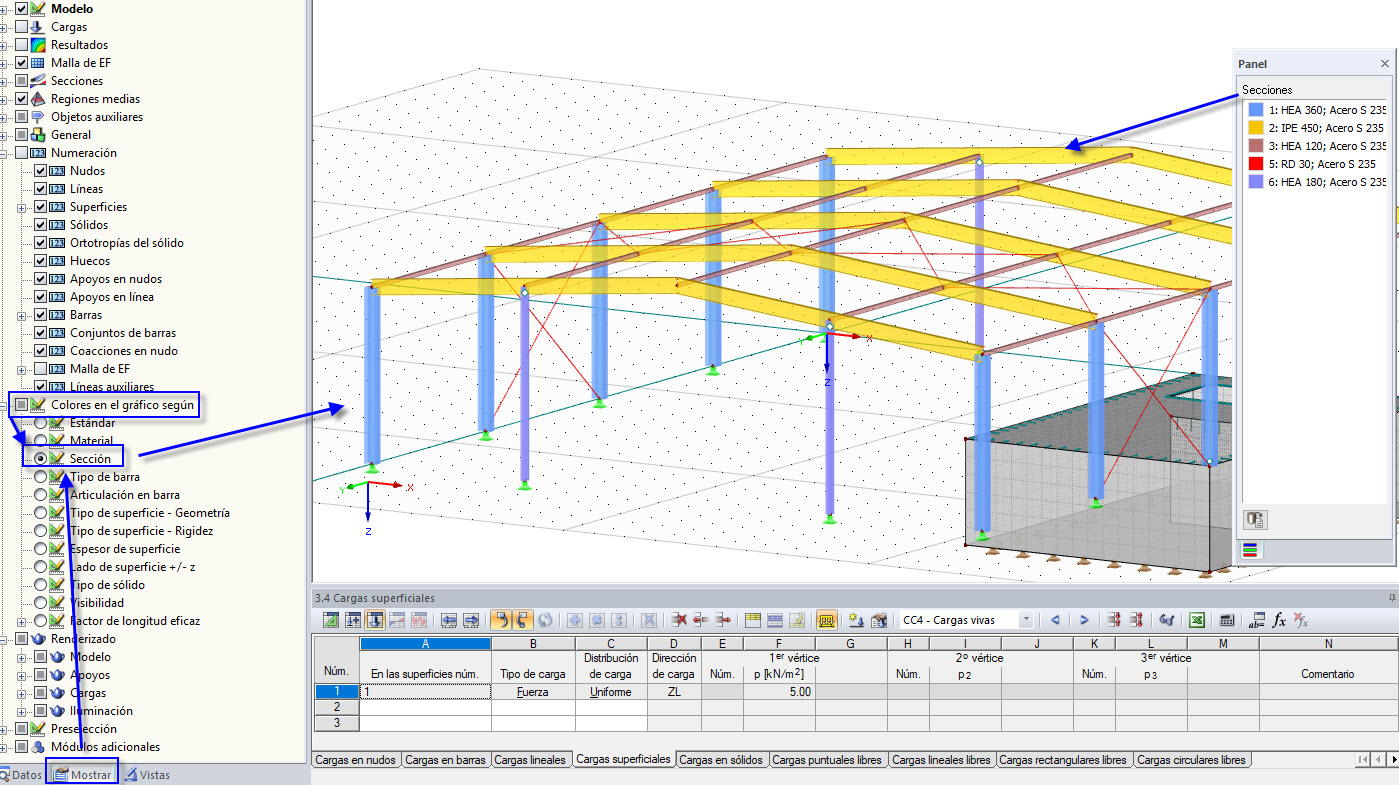Select the Estándar color radio button
The height and width of the screenshot is (785, 1399).
point(40,423)
